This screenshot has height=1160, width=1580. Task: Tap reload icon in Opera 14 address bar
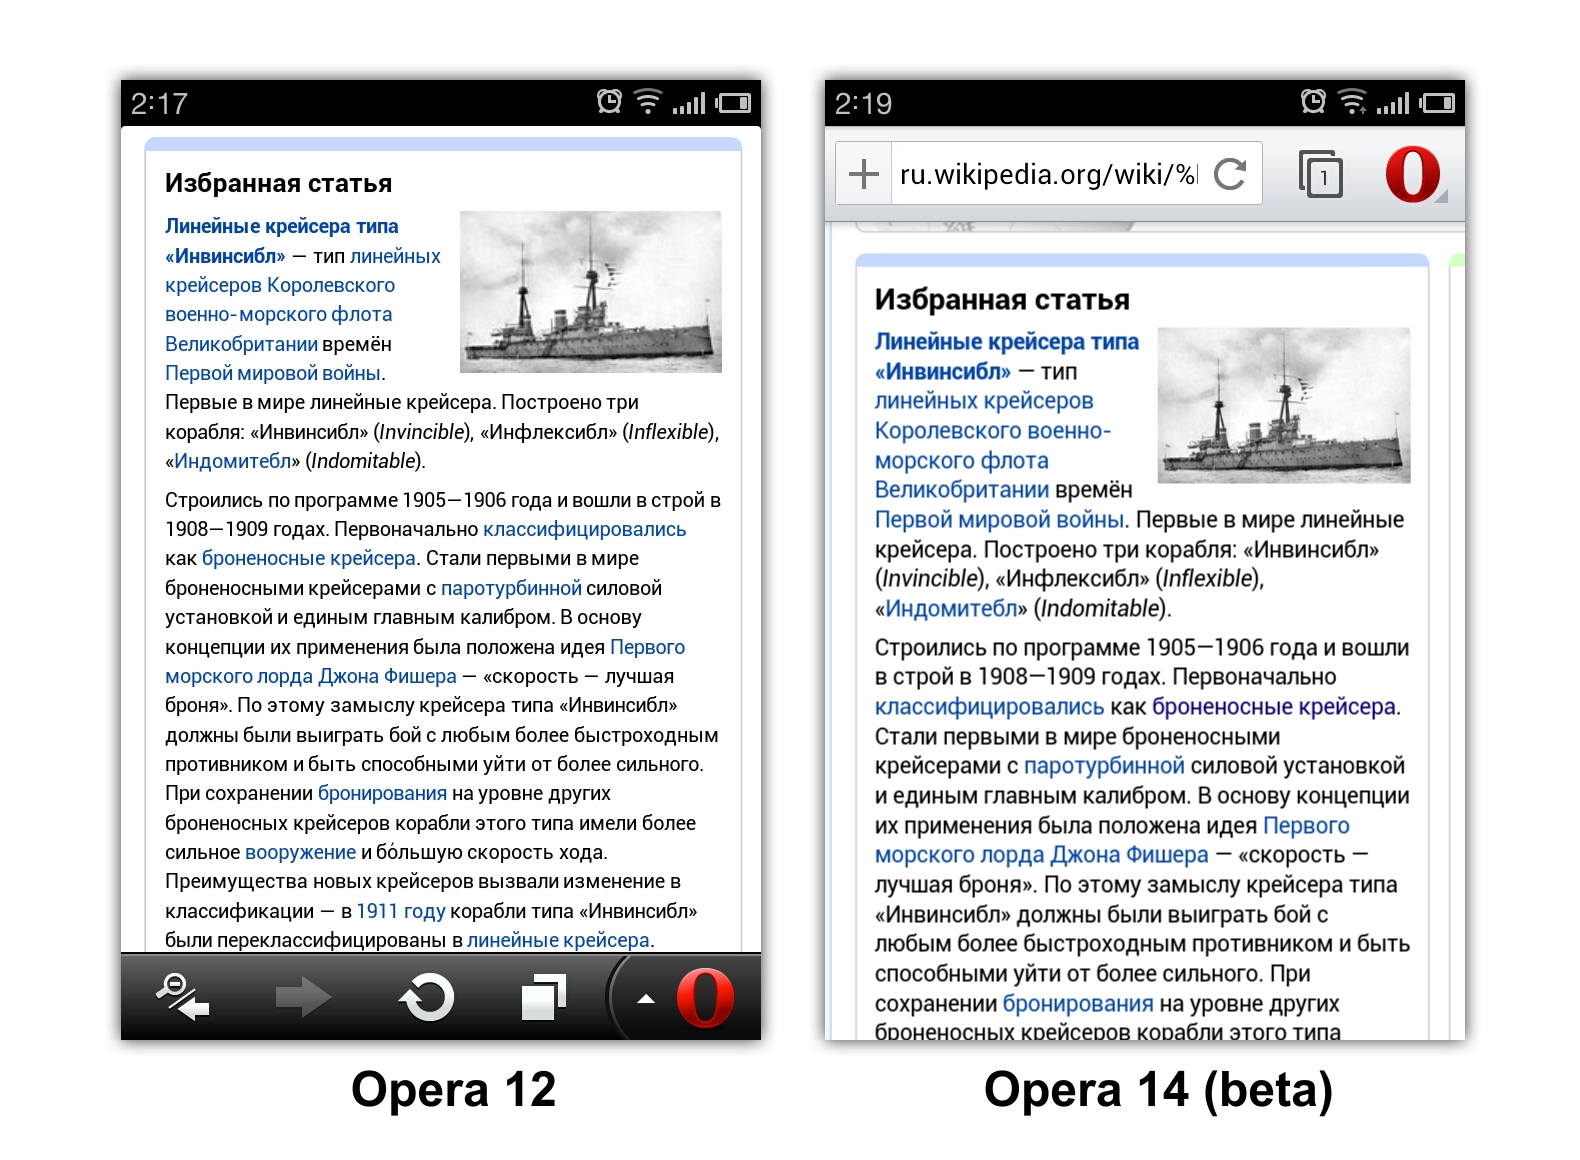click(1230, 174)
